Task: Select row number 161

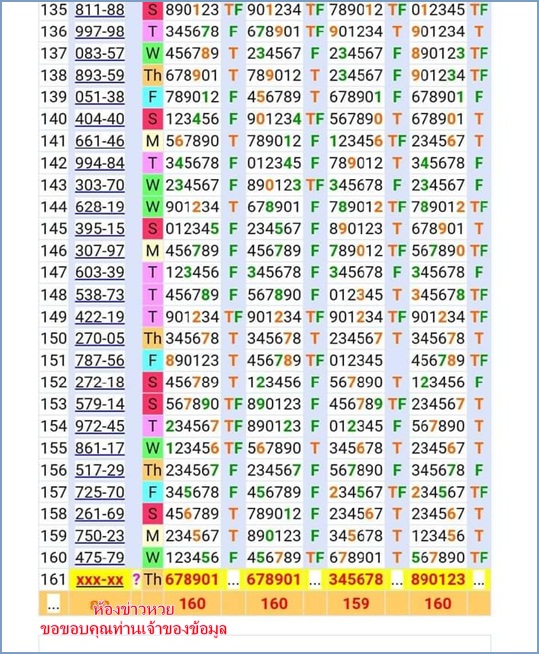Action: (54, 580)
